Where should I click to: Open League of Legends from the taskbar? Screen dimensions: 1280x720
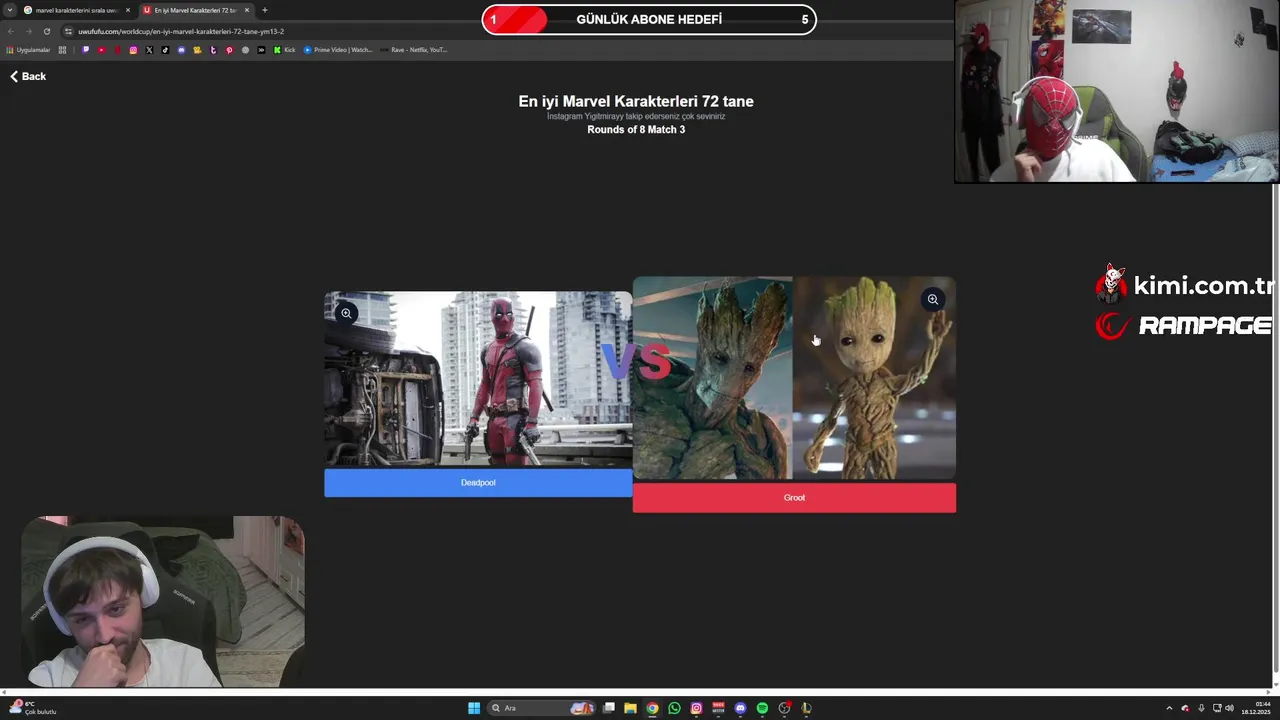(806, 708)
